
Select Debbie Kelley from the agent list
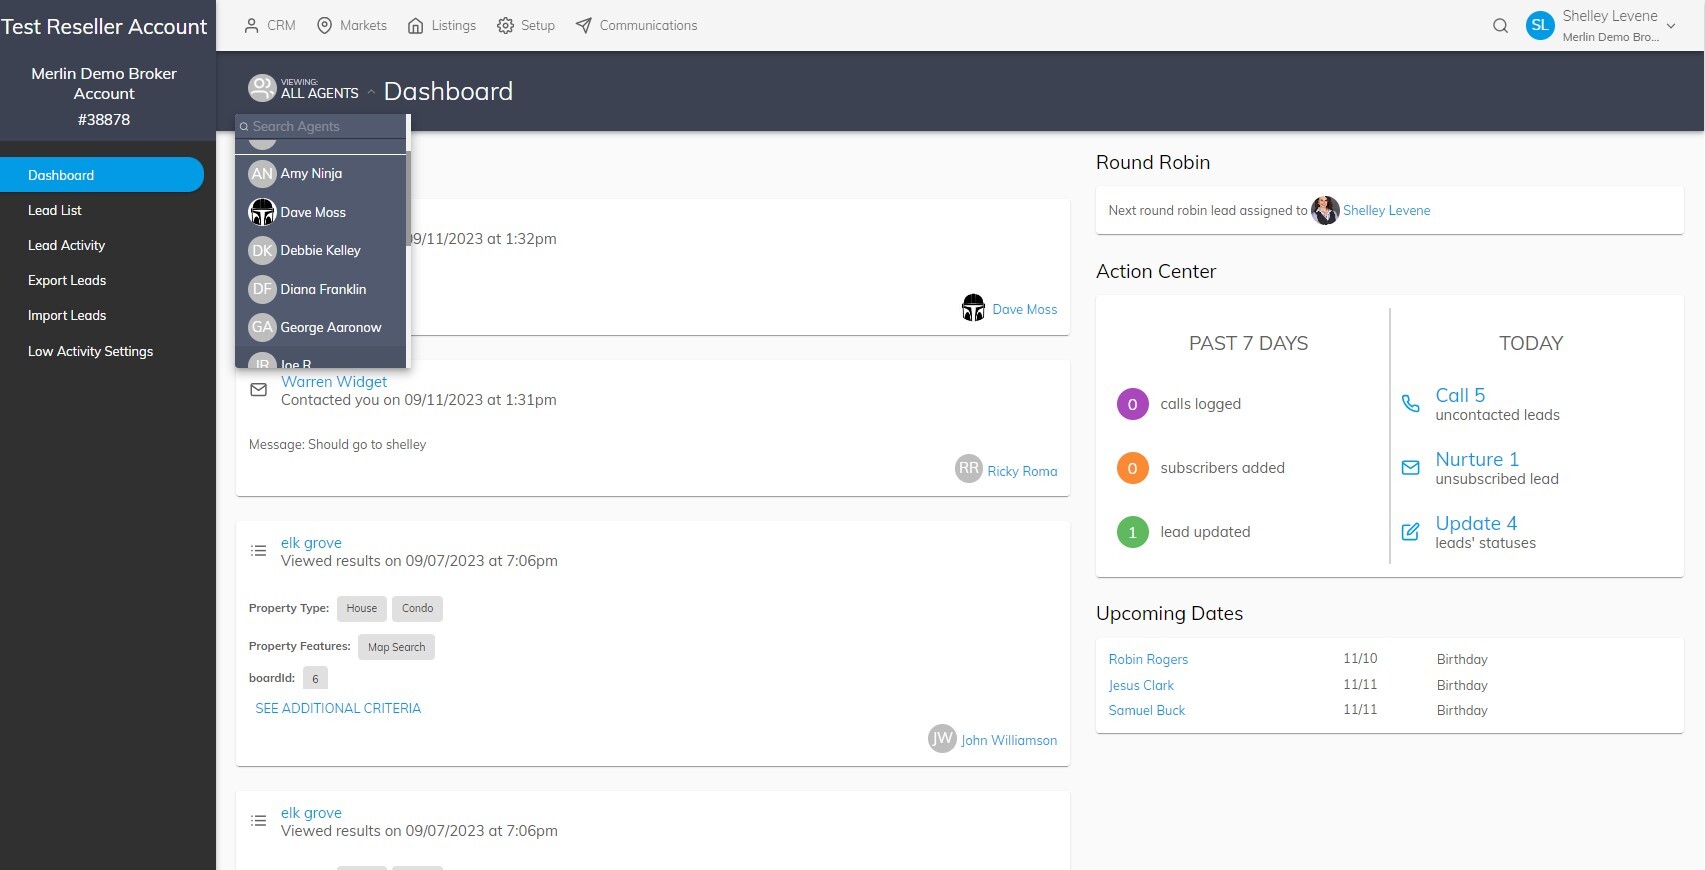(320, 251)
